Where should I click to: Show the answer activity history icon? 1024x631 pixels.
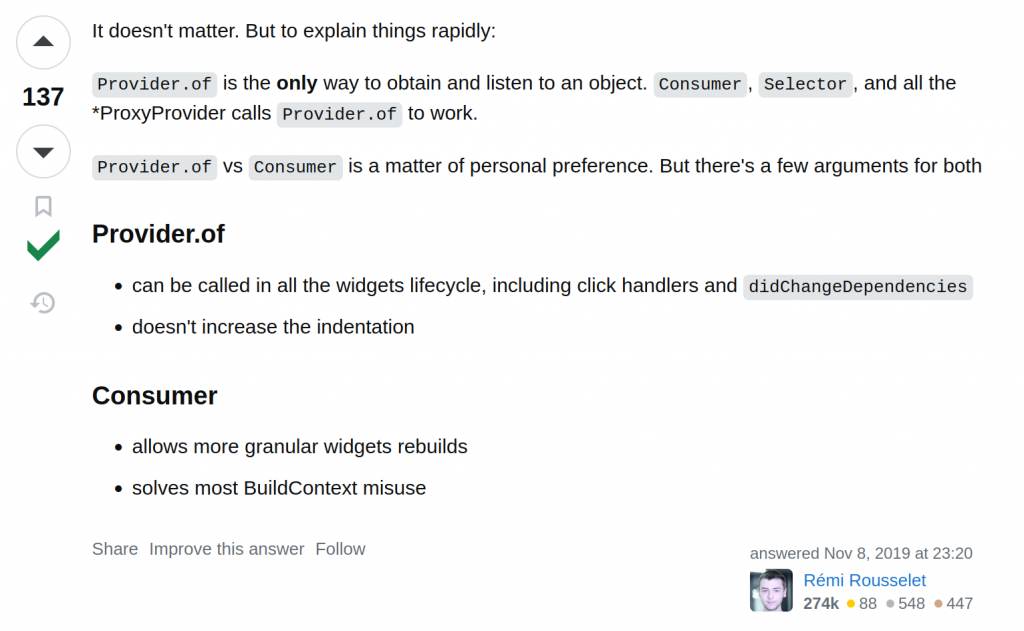(x=43, y=302)
